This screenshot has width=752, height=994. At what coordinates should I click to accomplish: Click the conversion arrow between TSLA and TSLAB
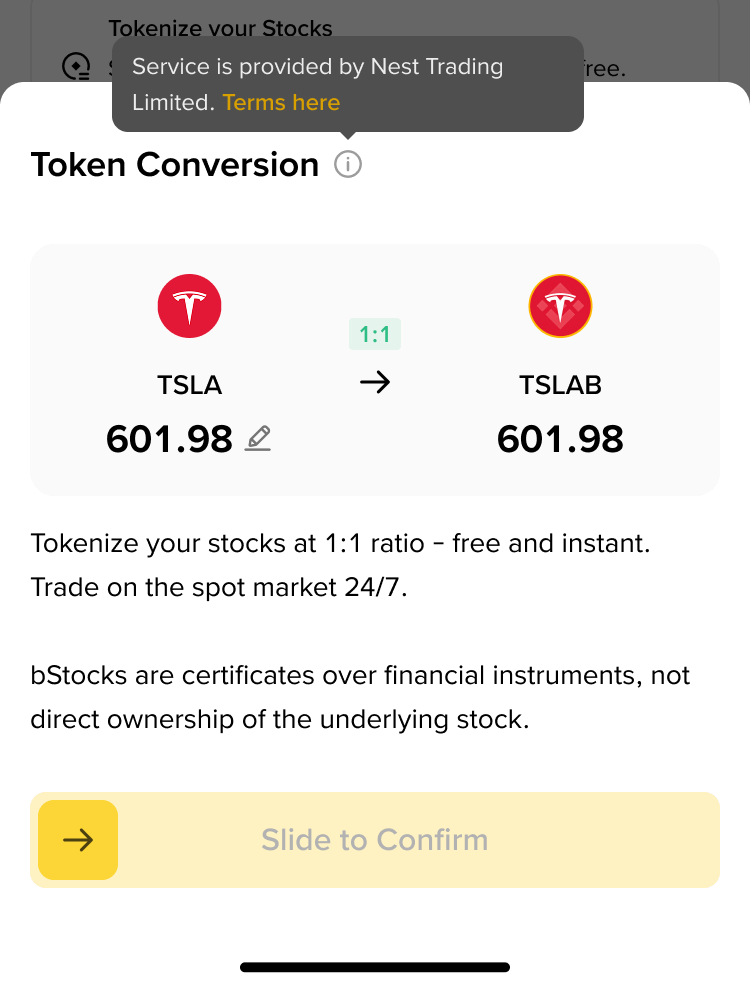click(375, 382)
